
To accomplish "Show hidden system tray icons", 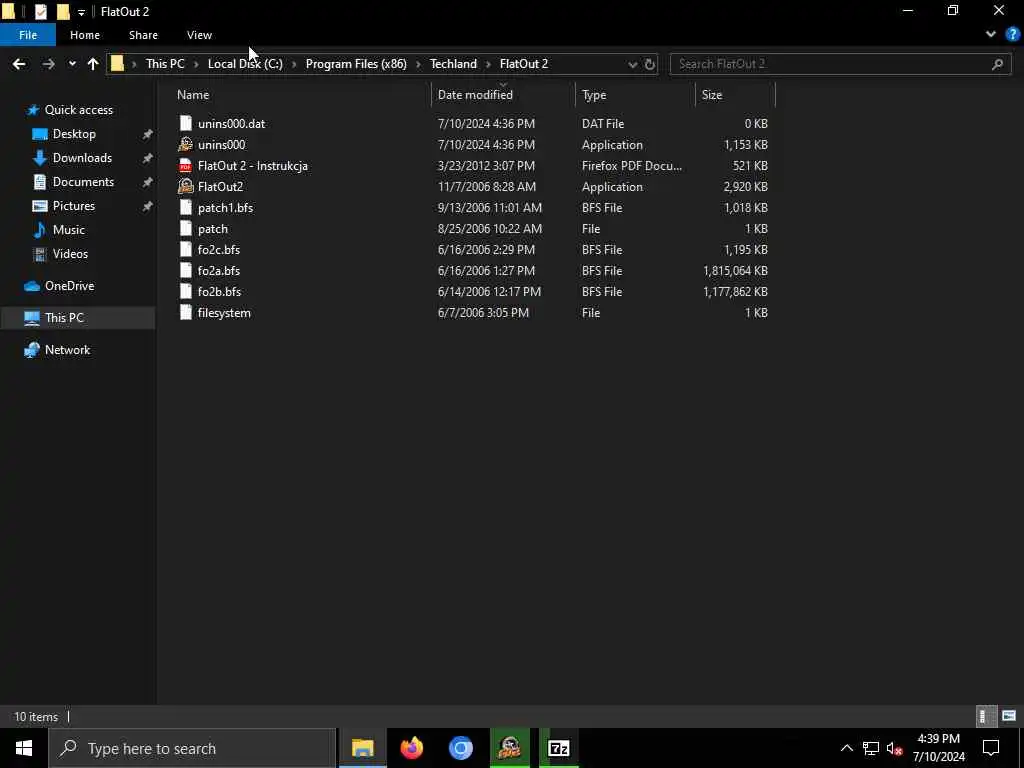I will click(x=846, y=748).
